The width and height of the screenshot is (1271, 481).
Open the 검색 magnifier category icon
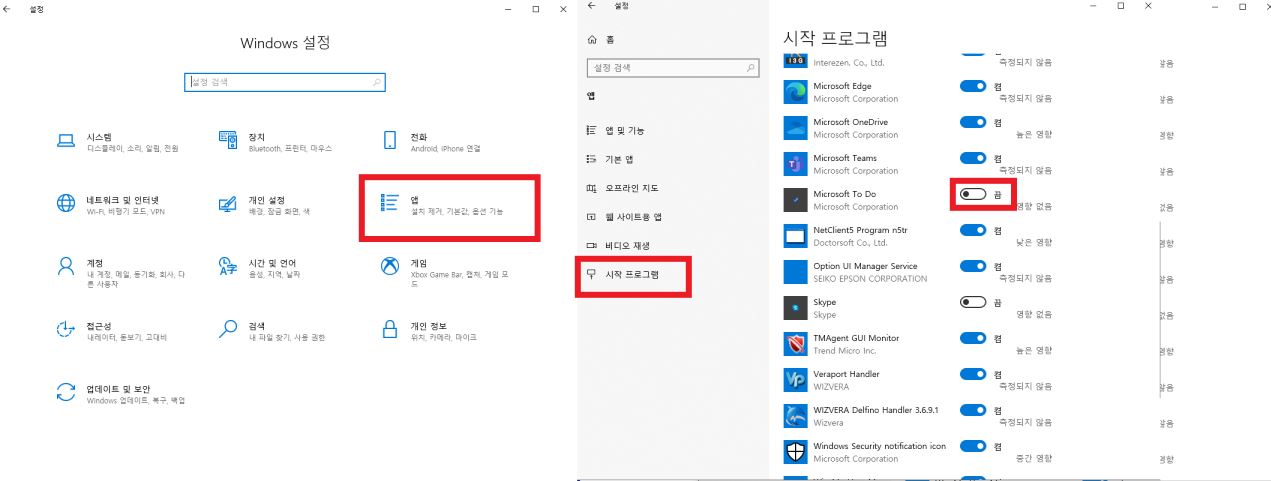tap(228, 329)
